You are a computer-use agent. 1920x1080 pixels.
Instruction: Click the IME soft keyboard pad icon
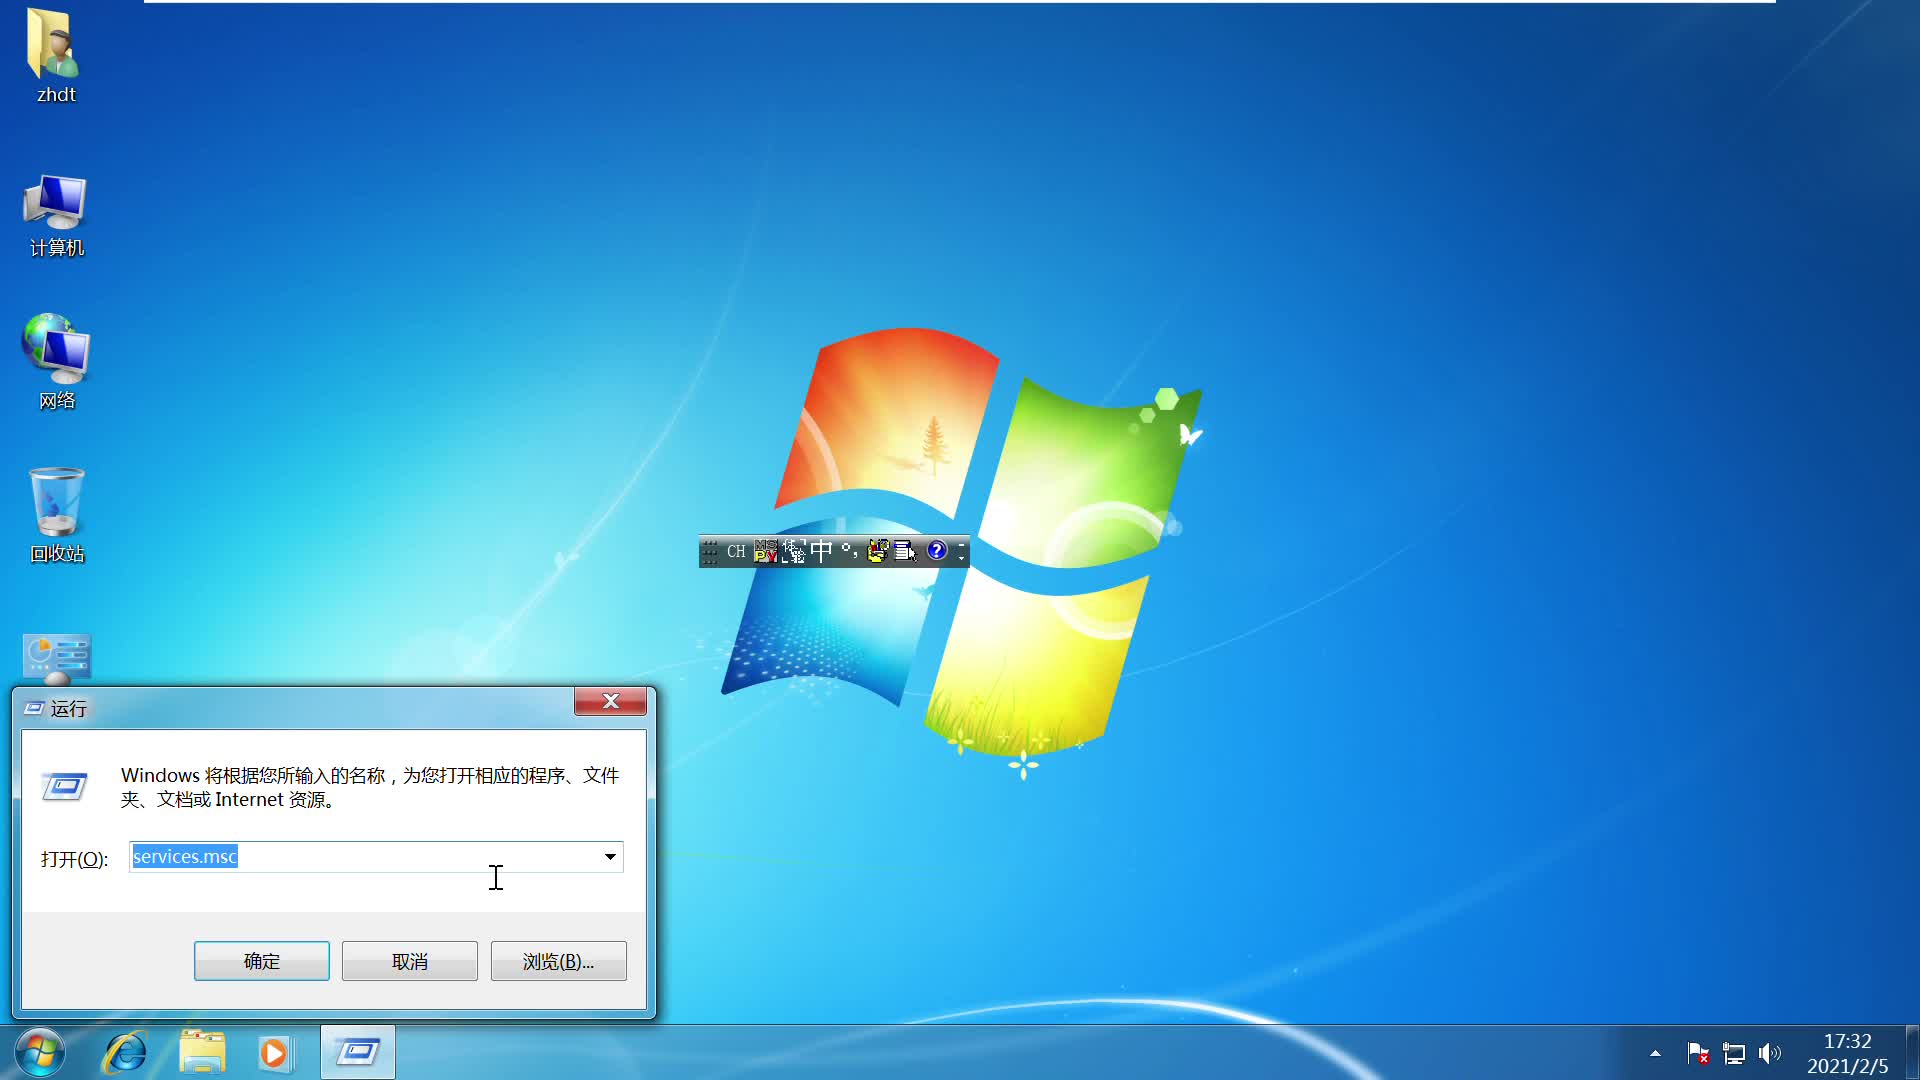click(x=905, y=551)
